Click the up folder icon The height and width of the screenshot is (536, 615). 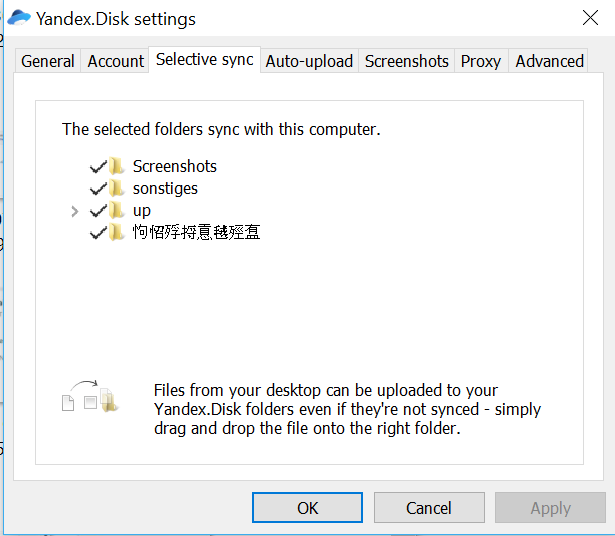pos(116,211)
